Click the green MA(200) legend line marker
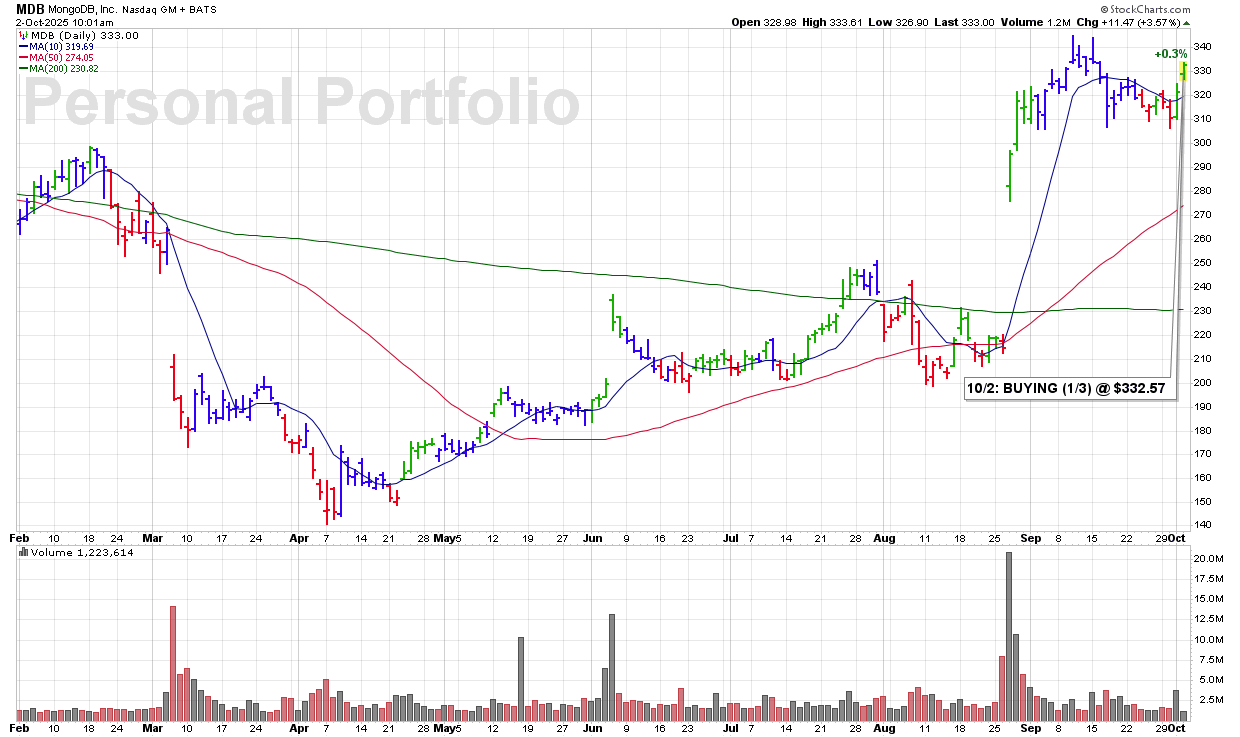Image resolution: width=1240 pixels, height=737 pixels. pyautogui.click(x=22, y=68)
